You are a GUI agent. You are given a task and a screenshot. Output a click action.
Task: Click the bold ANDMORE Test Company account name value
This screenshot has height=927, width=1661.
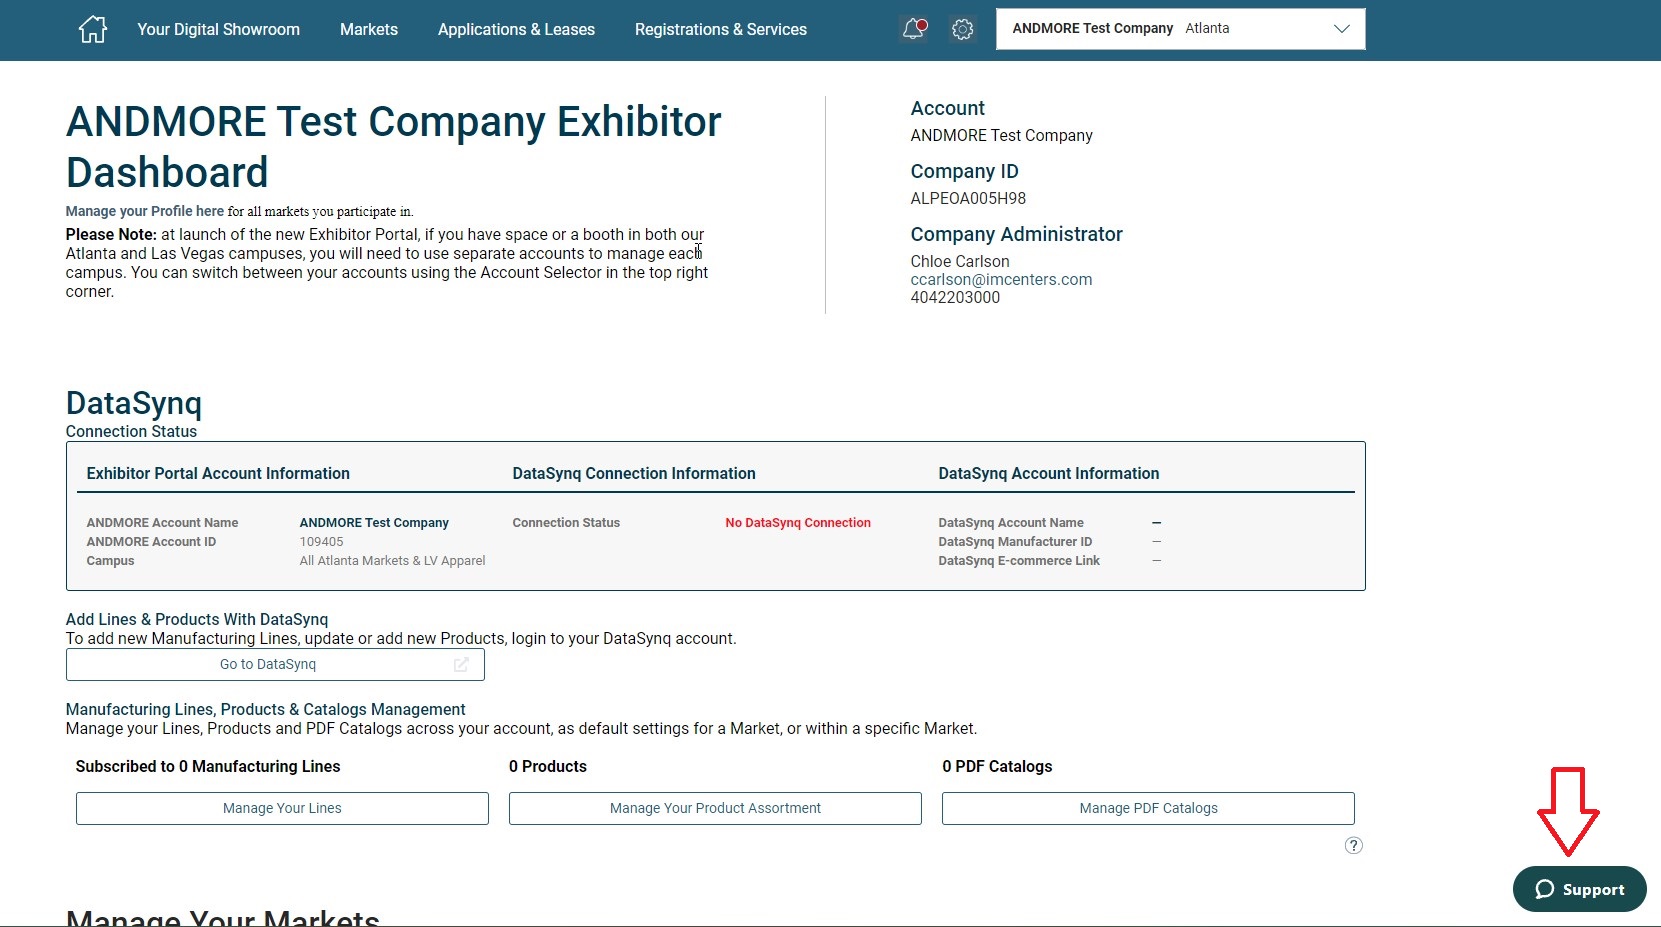pyautogui.click(x=374, y=523)
